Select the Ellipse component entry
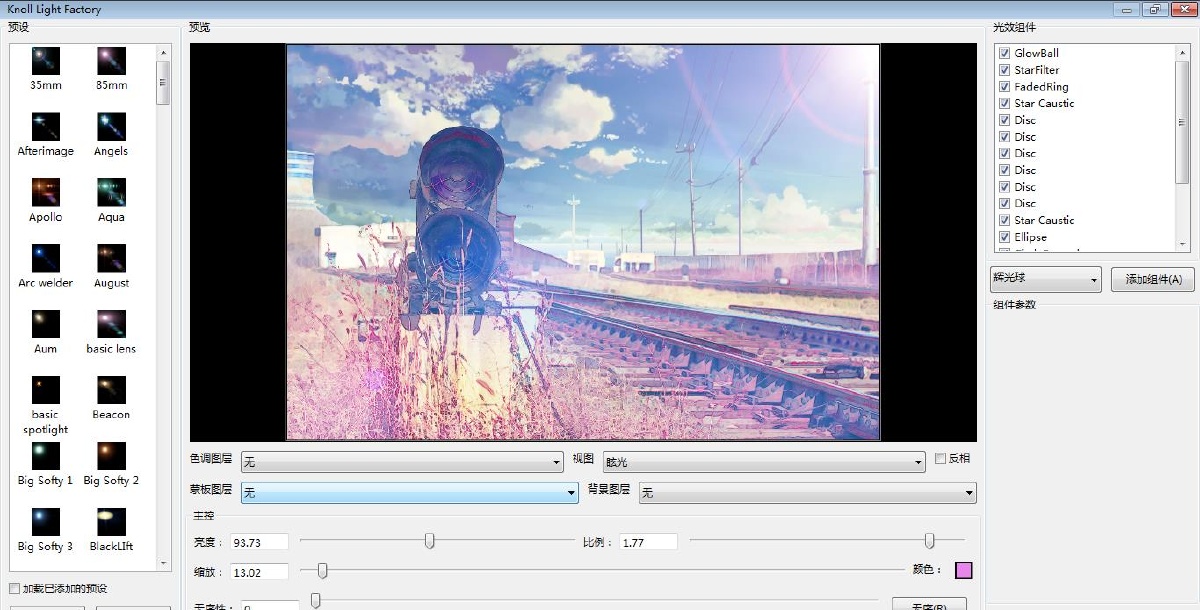Viewport: 1200px width, 610px height. pyautogui.click(x=1030, y=237)
